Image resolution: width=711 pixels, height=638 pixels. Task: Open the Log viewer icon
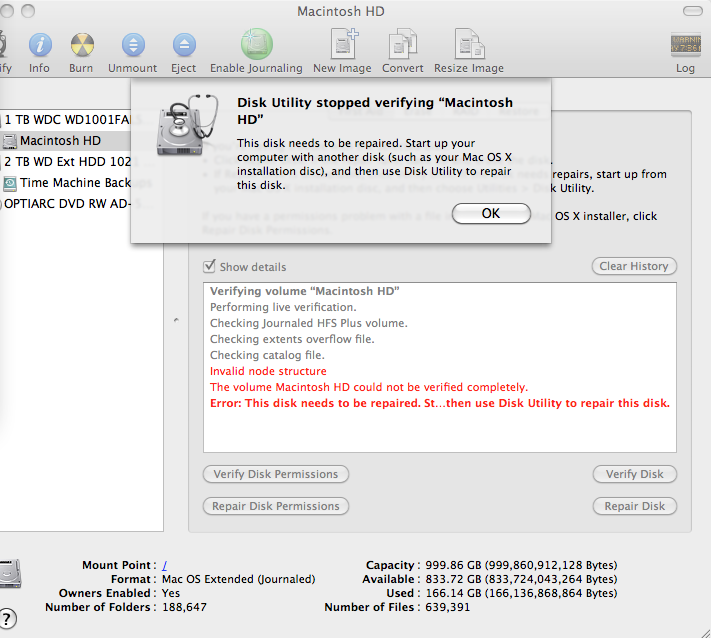686,45
